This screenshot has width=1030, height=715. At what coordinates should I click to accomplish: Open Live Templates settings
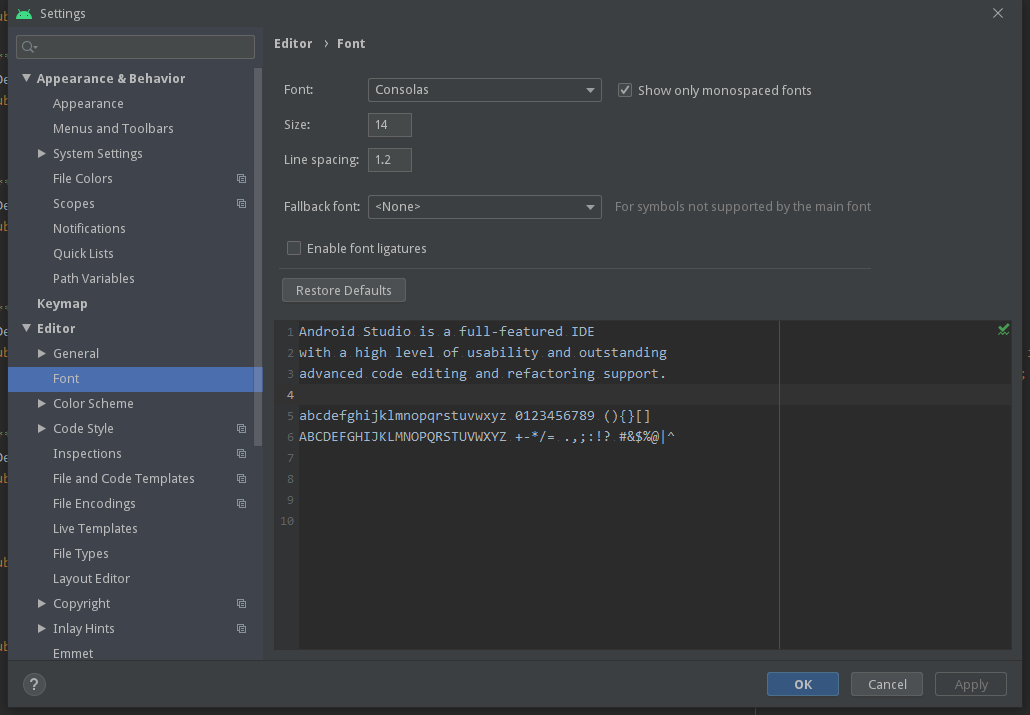[95, 529]
